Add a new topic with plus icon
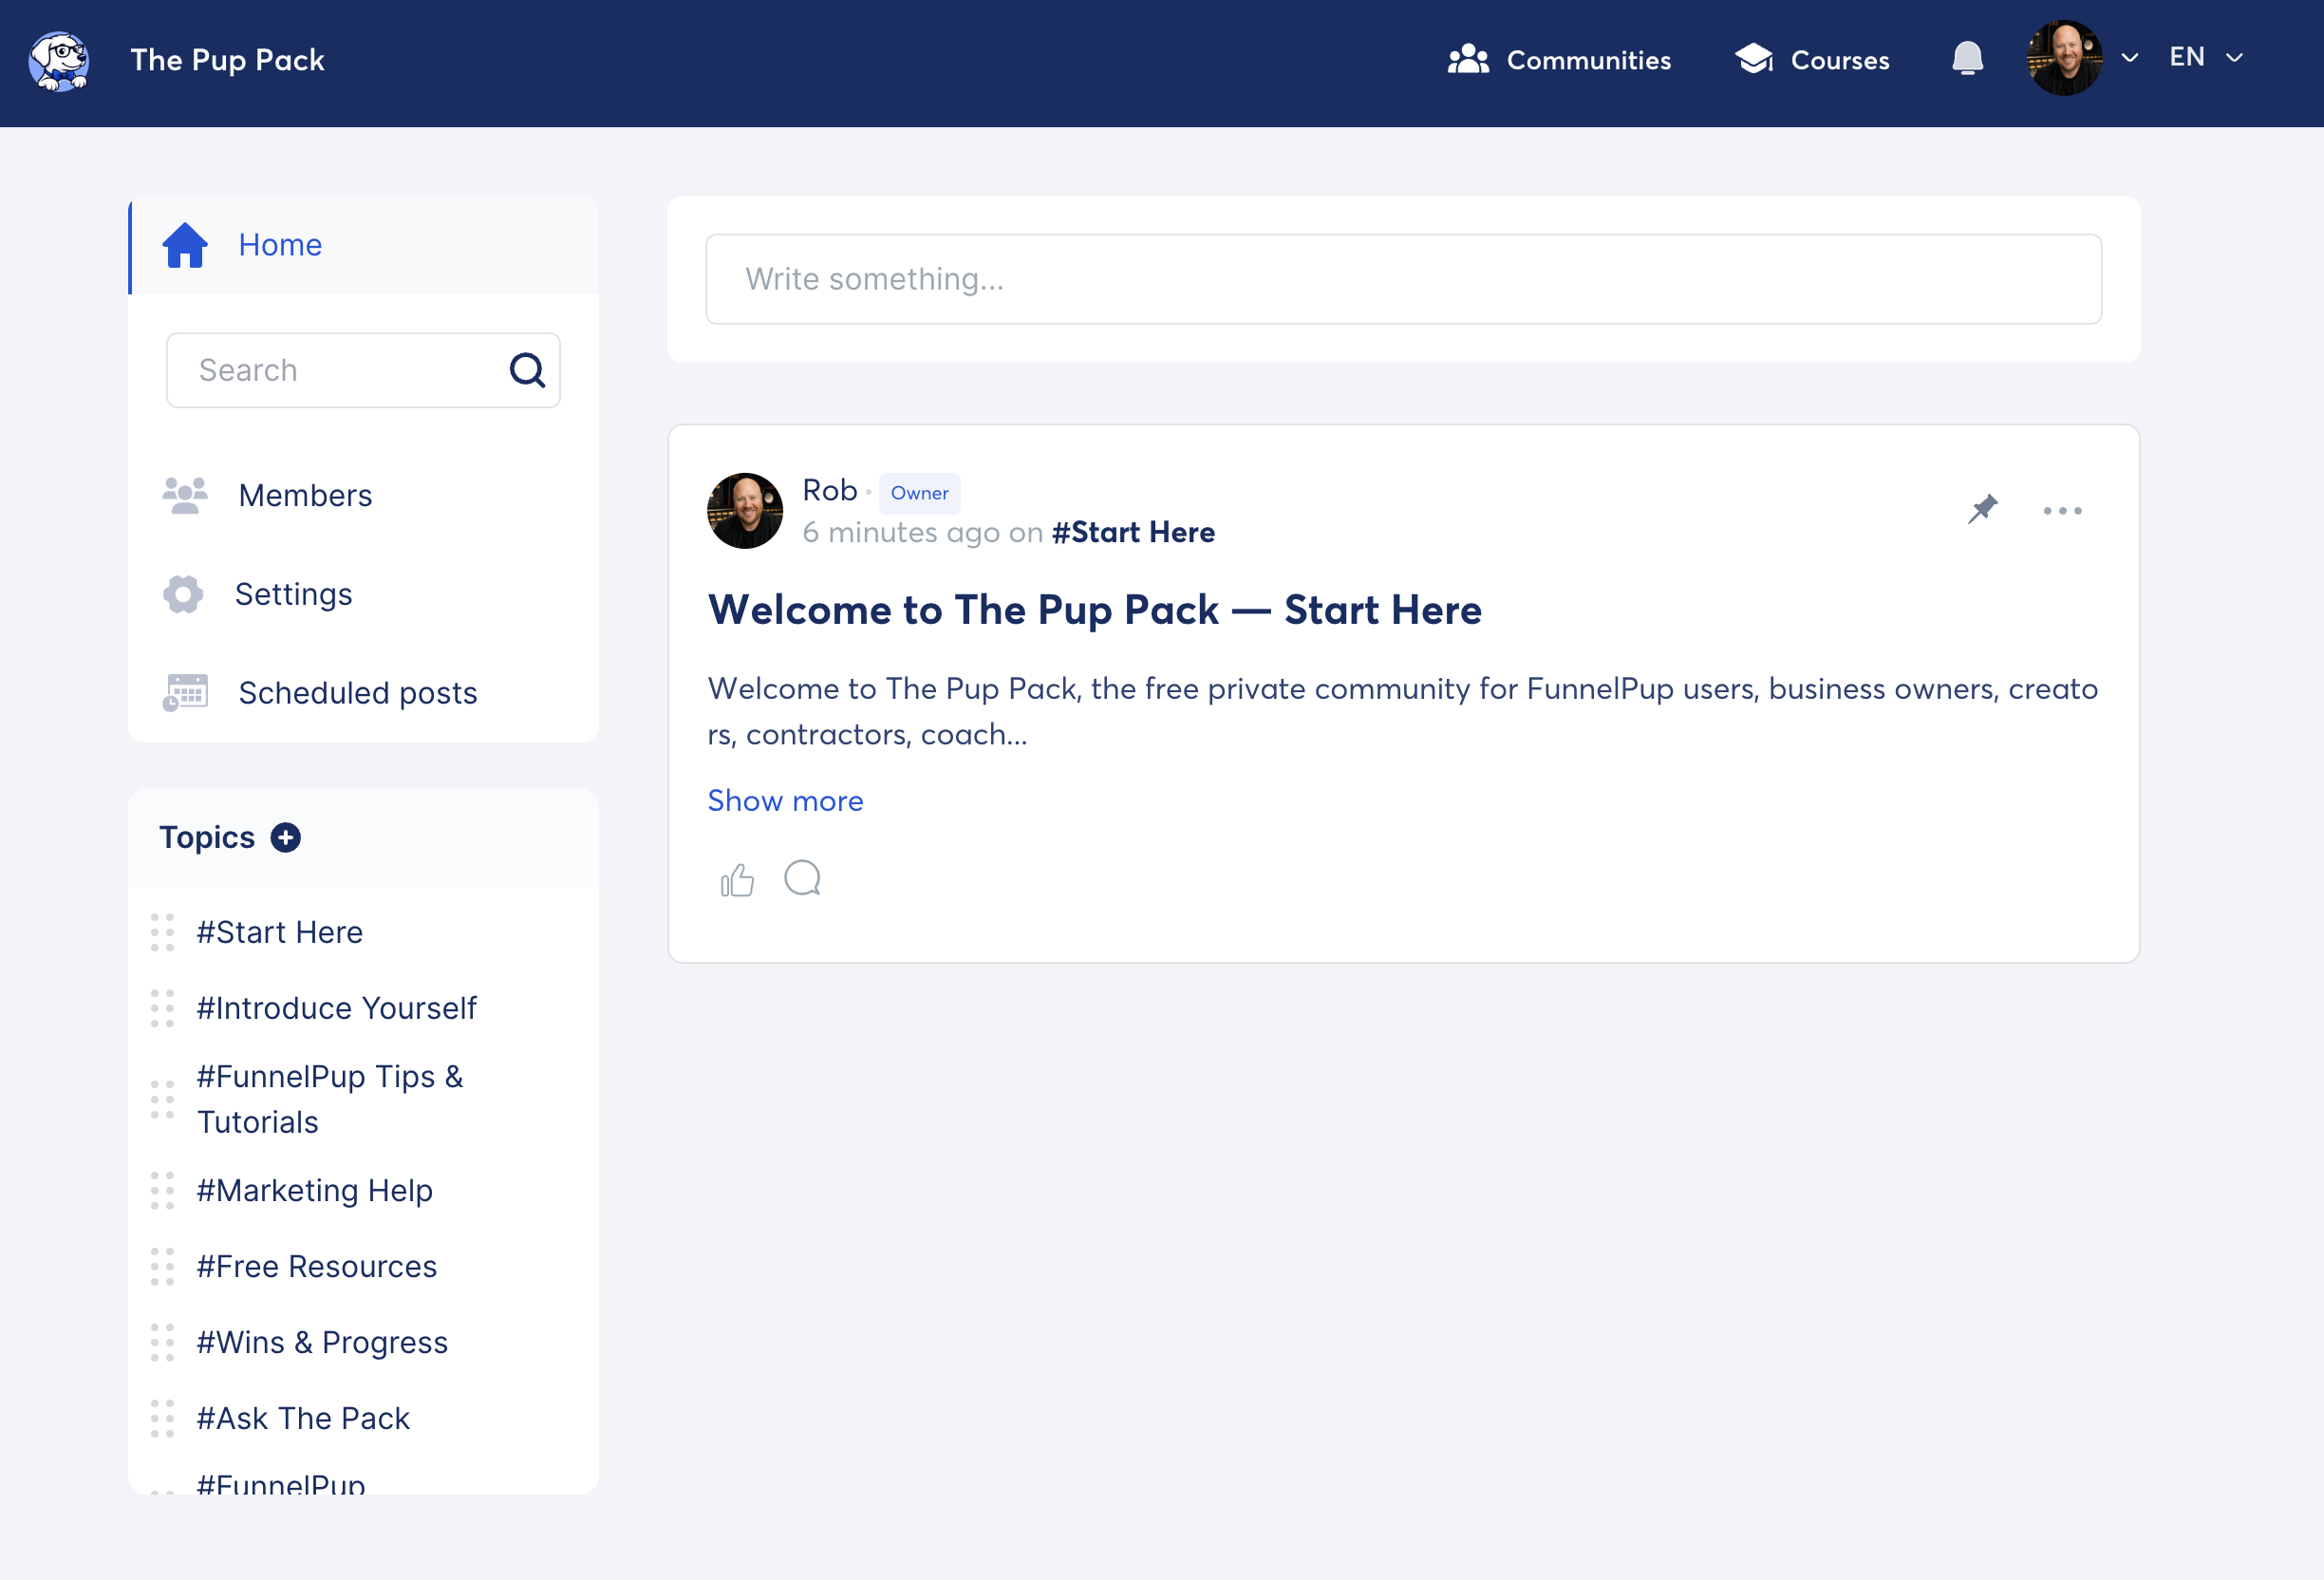2324x1580 pixels. tap(286, 837)
